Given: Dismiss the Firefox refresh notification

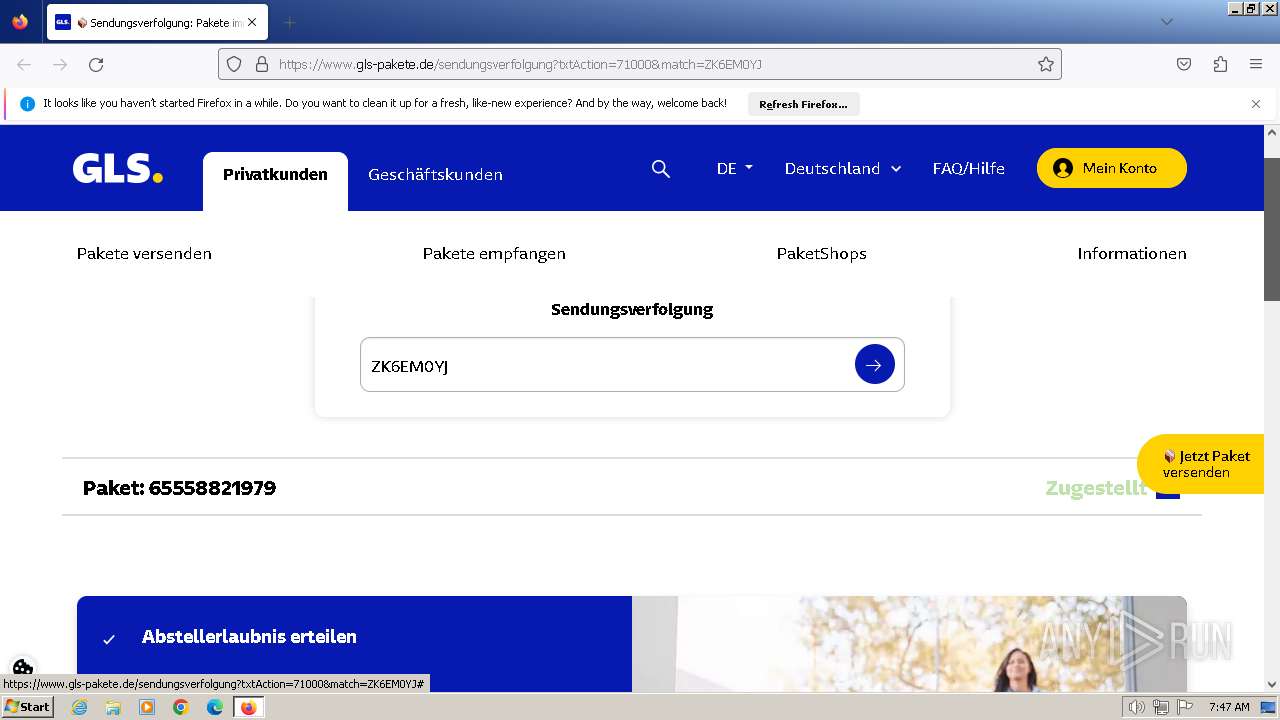Looking at the screenshot, I should [x=1256, y=104].
